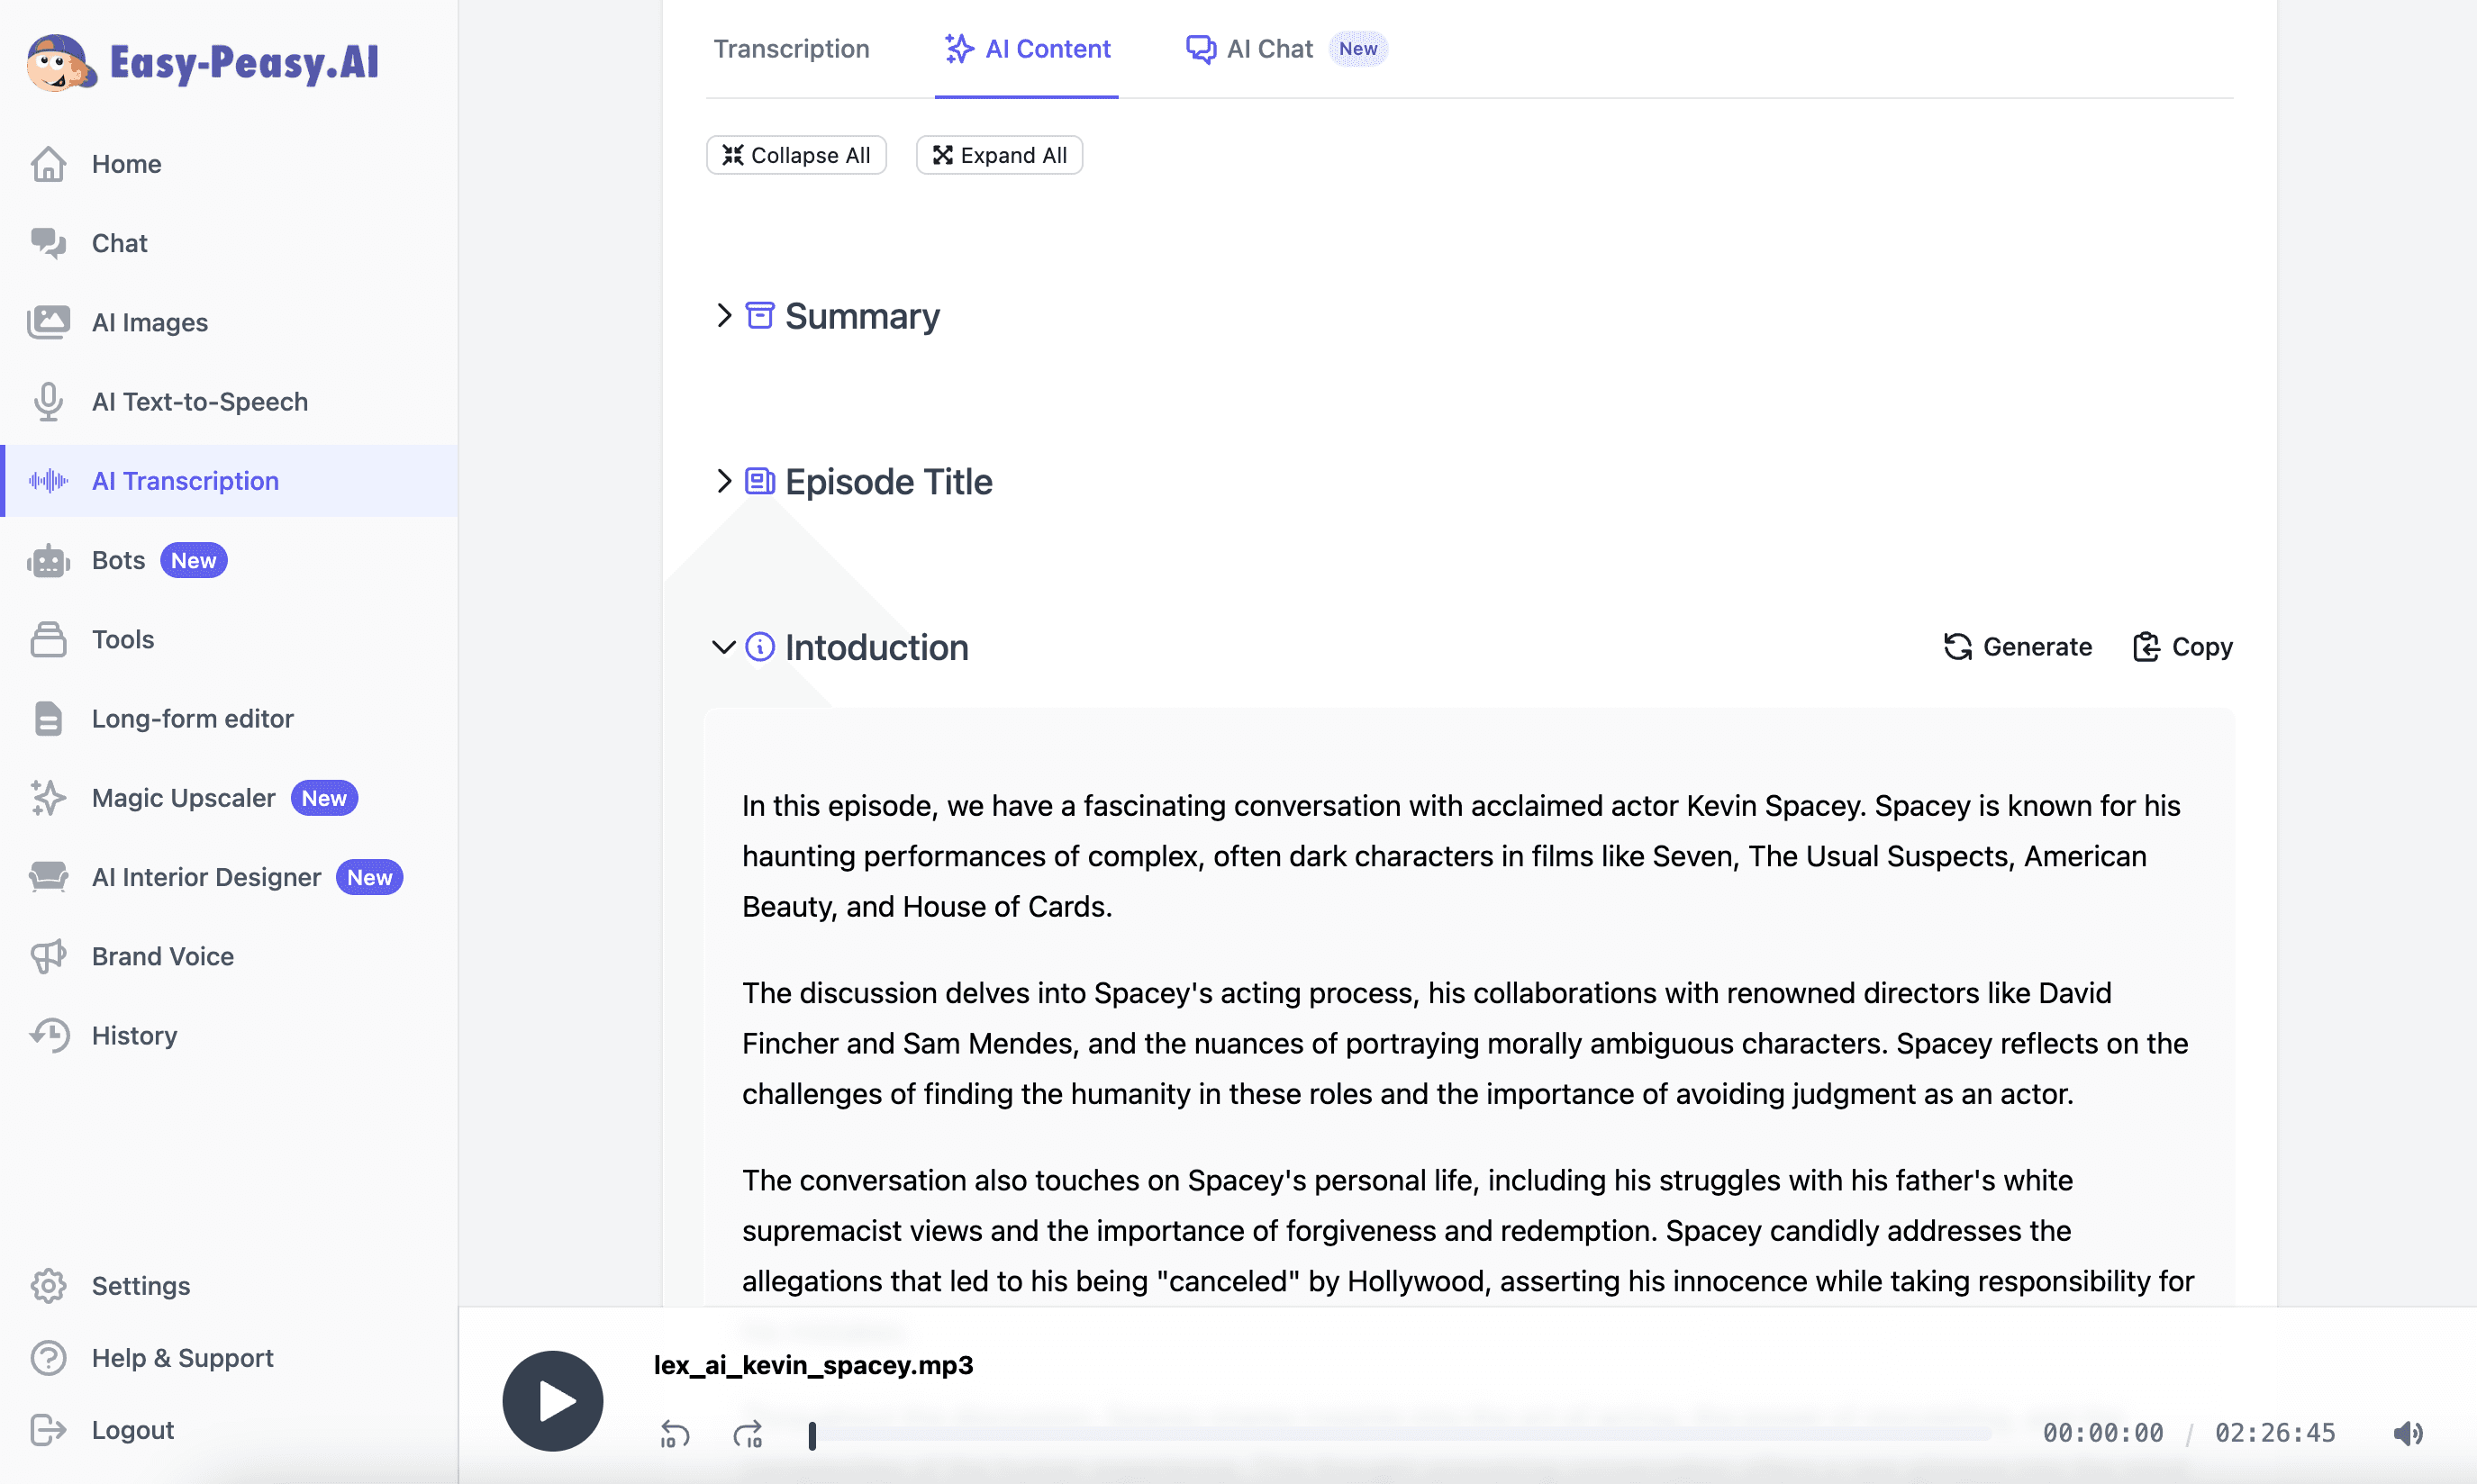The image size is (2477, 1484).
Task: Open the AI Text-to-Speech tool
Action: (199, 401)
